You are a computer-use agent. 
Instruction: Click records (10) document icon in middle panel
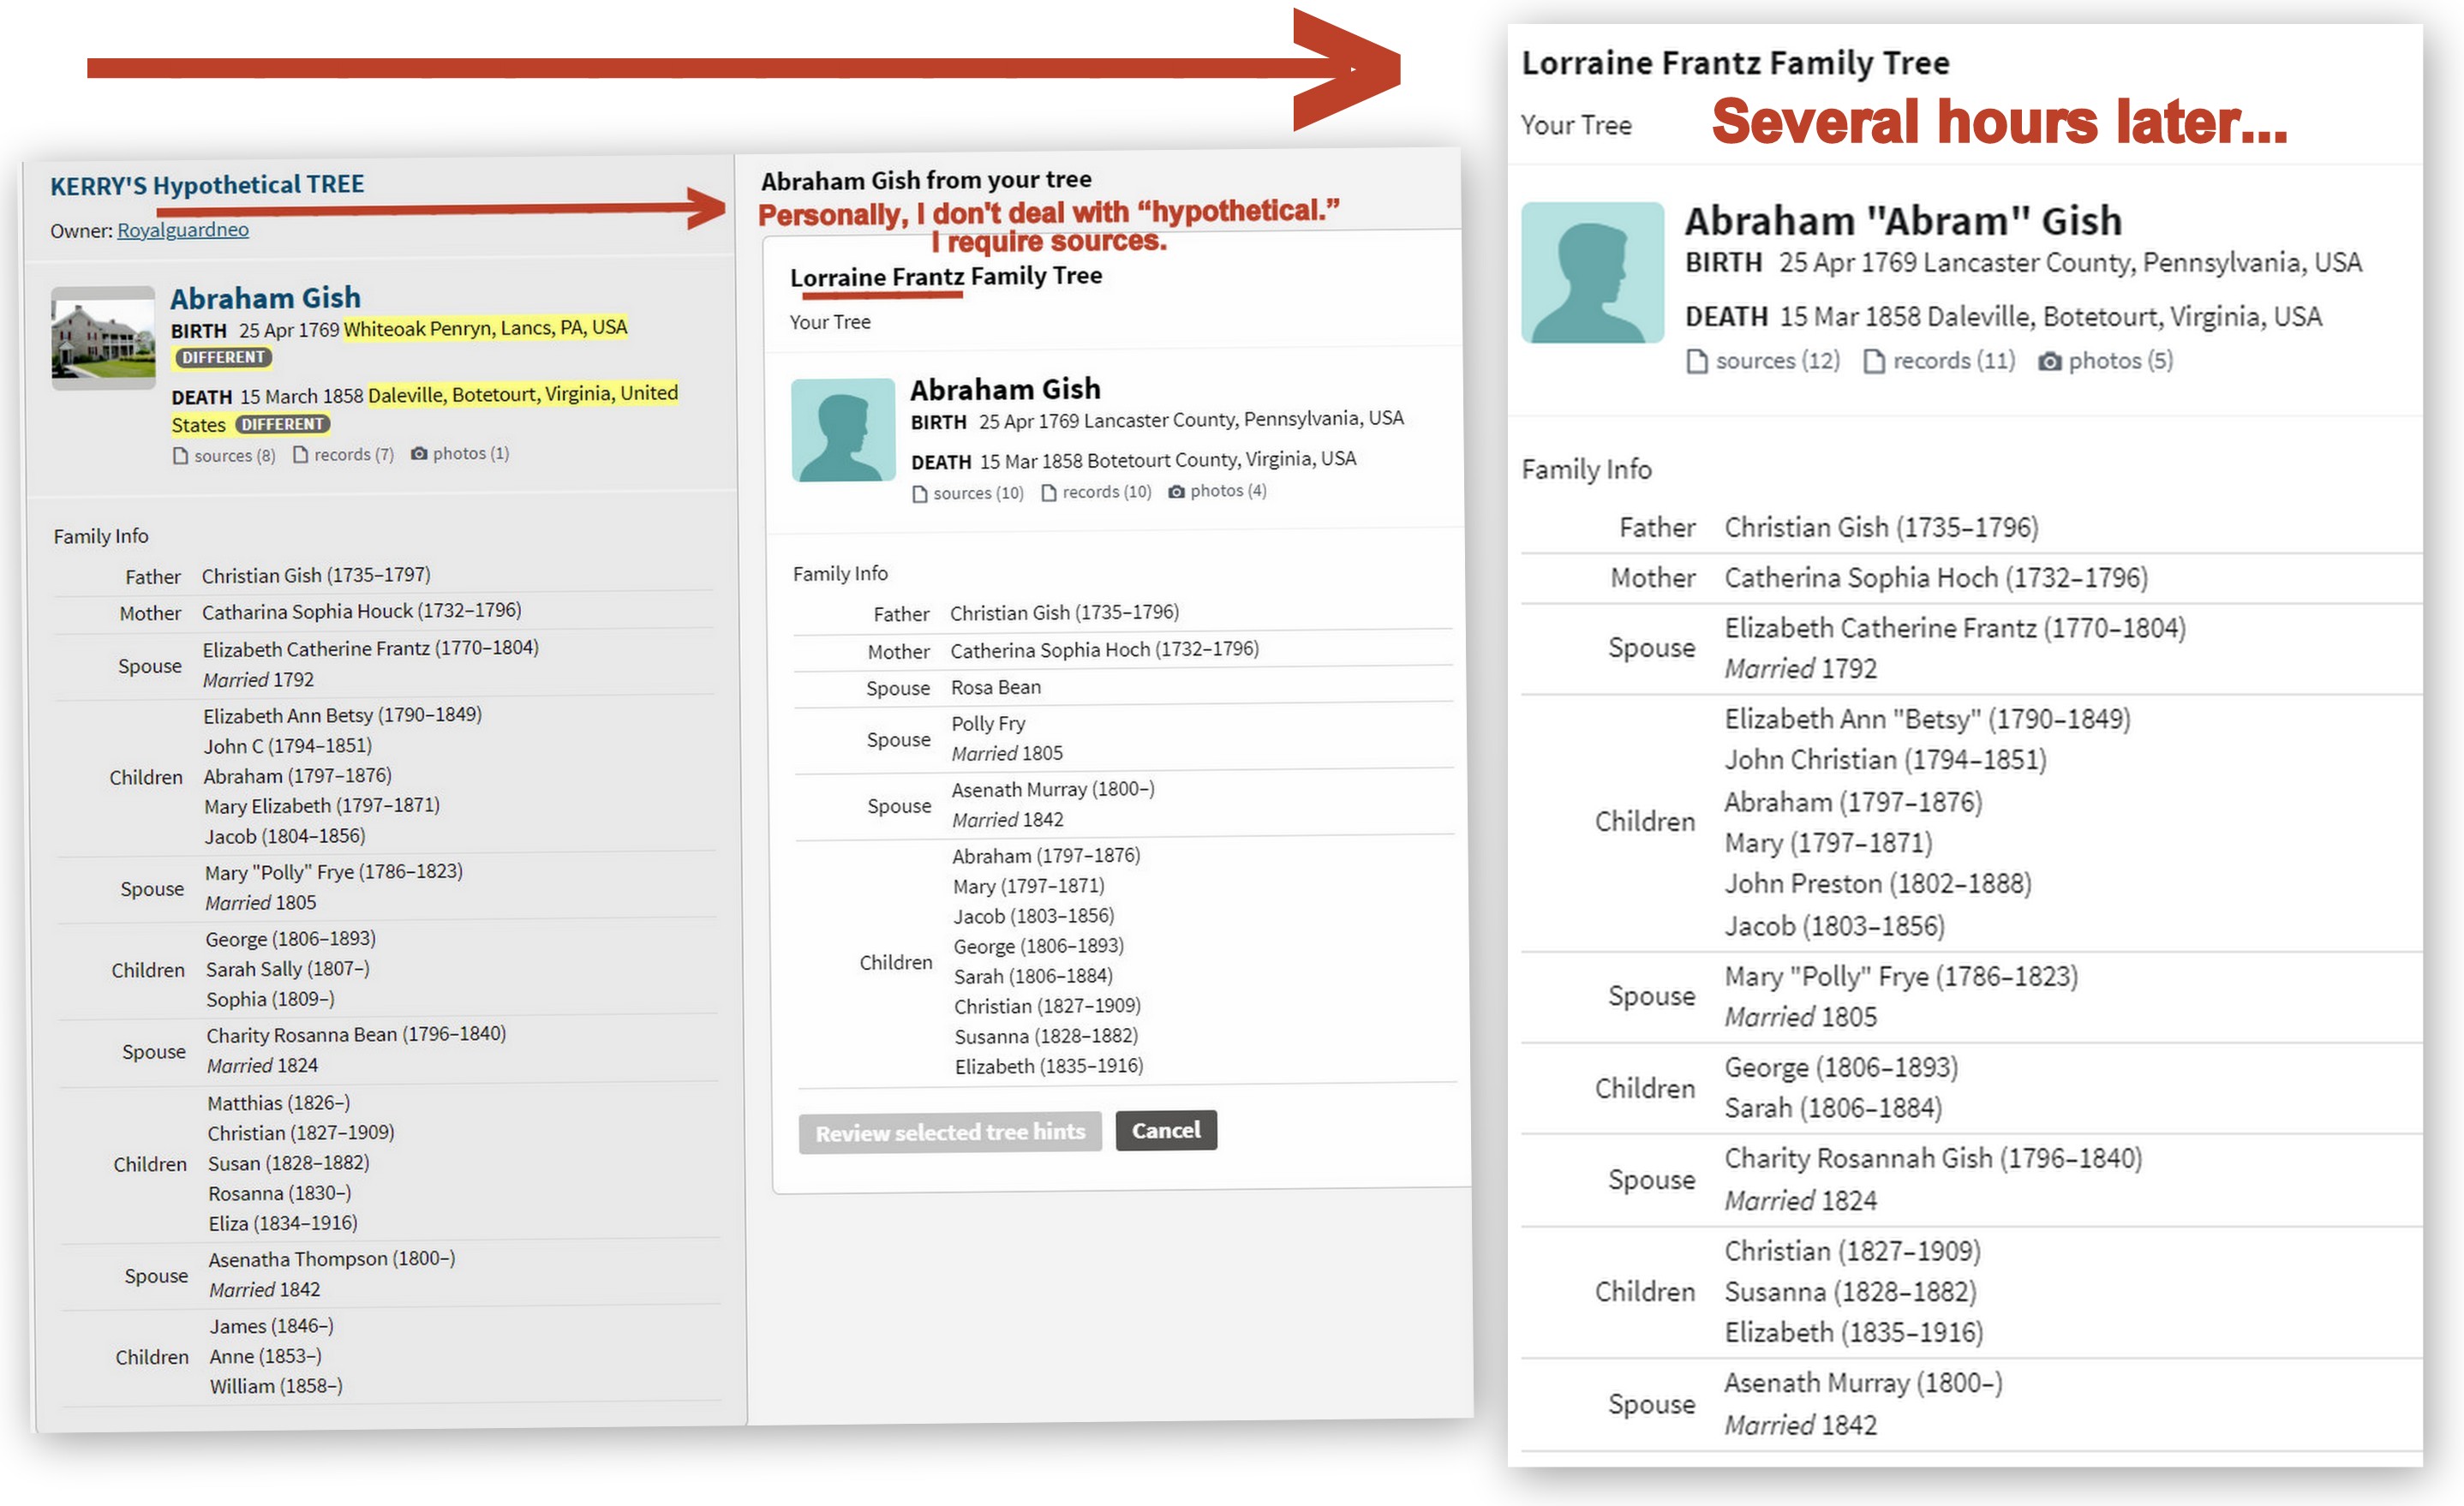1048,493
